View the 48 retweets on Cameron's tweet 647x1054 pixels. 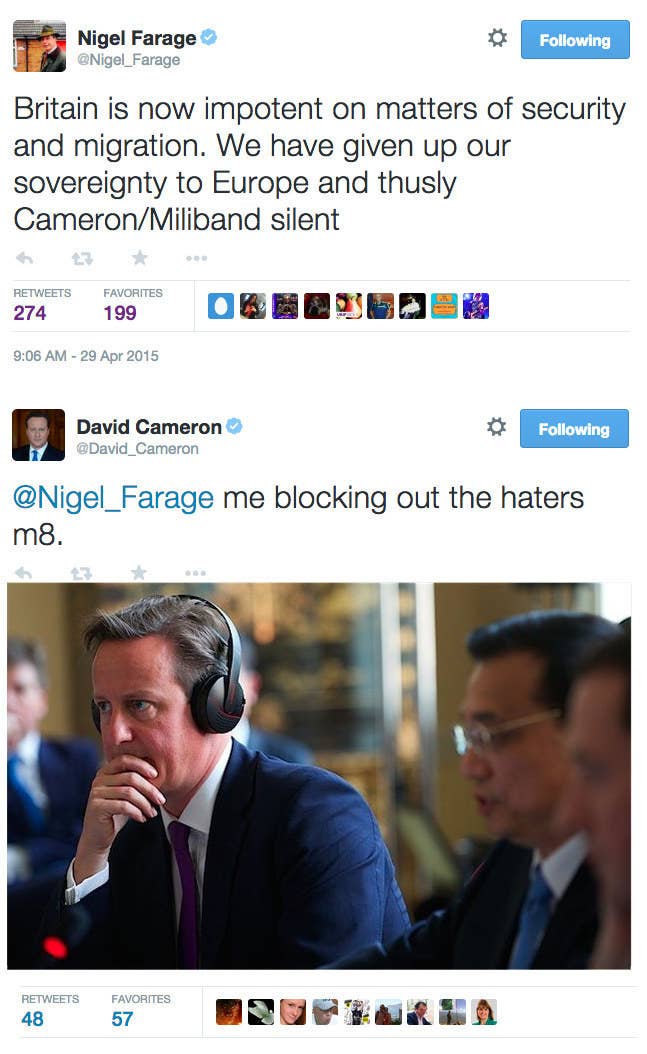click(x=50, y=1011)
